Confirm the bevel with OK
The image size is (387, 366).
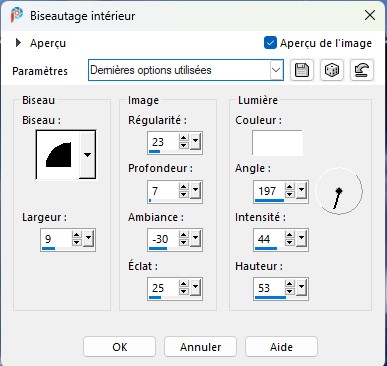(120, 347)
